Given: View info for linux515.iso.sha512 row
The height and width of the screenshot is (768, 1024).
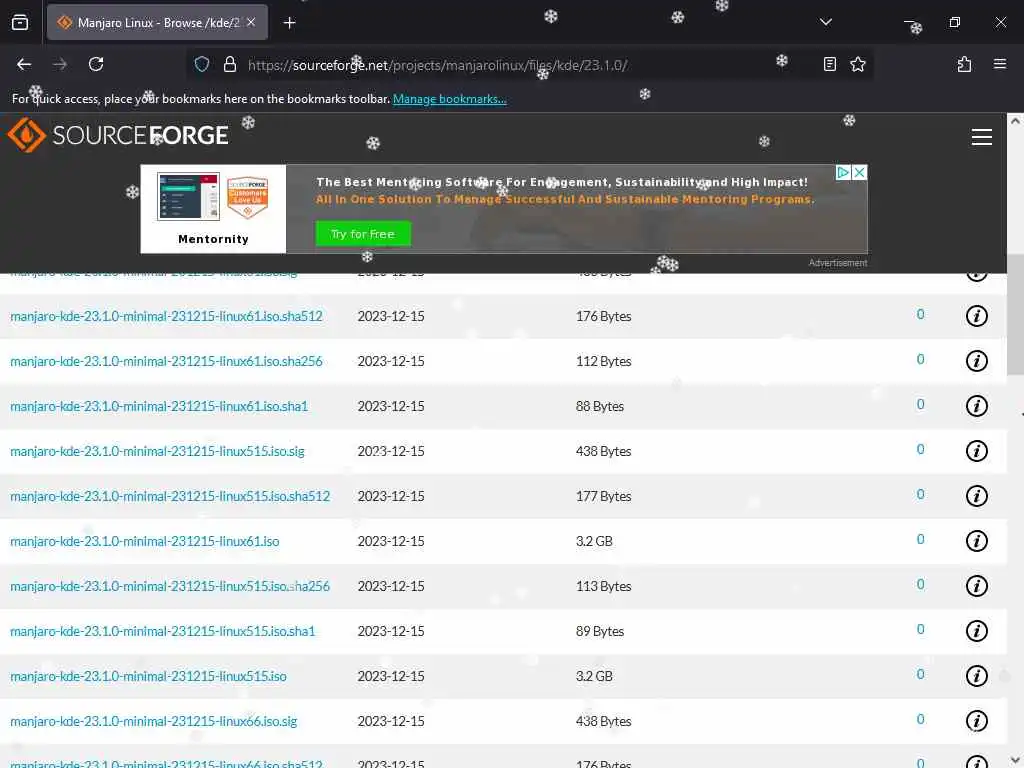Looking at the screenshot, I should (x=976, y=496).
